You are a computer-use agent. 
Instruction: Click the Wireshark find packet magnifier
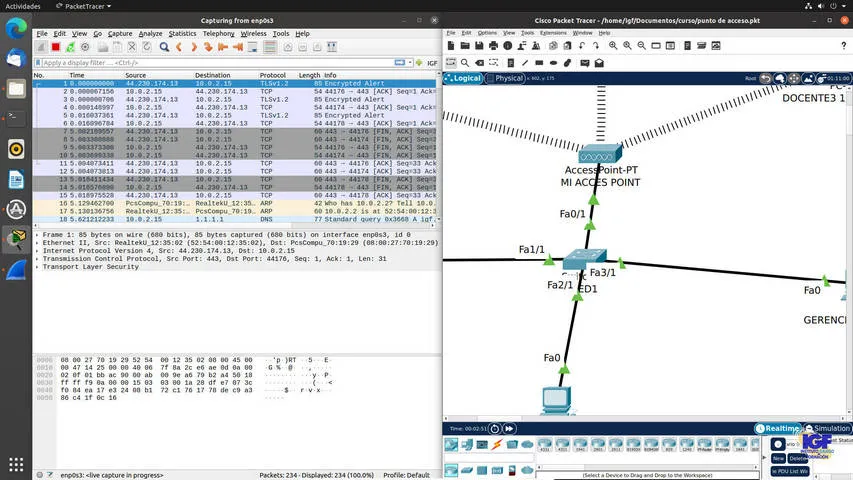click(x=164, y=47)
